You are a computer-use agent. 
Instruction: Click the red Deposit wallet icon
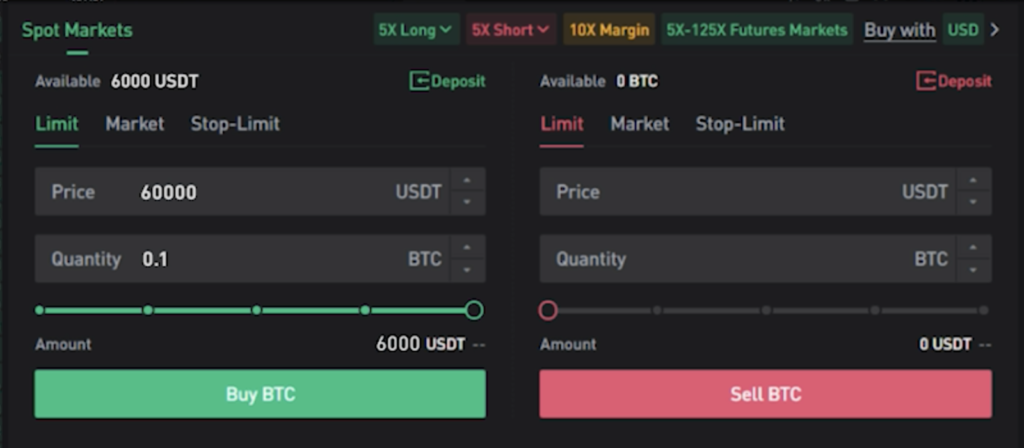pos(927,81)
